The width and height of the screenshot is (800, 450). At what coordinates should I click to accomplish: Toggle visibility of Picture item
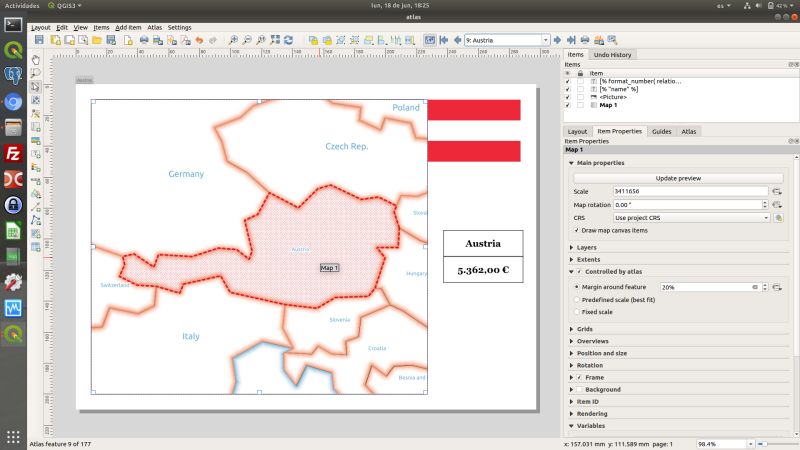pos(567,97)
